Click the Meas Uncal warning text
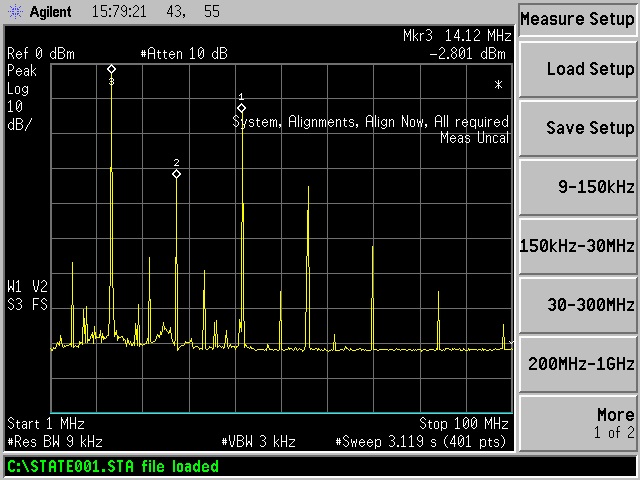Image resolution: width=640 pixels, height=480 pixels. [x=474, y=138]
